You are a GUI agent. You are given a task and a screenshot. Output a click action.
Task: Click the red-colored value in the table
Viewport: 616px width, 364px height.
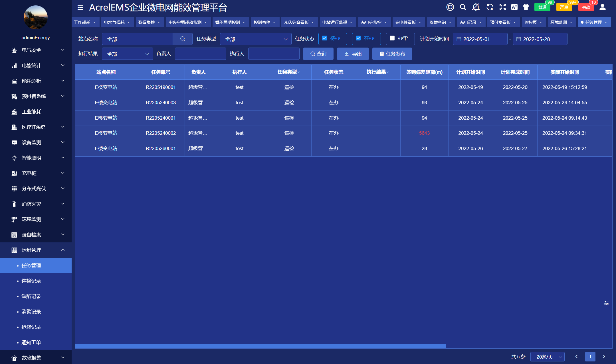[x=424, y=133]
